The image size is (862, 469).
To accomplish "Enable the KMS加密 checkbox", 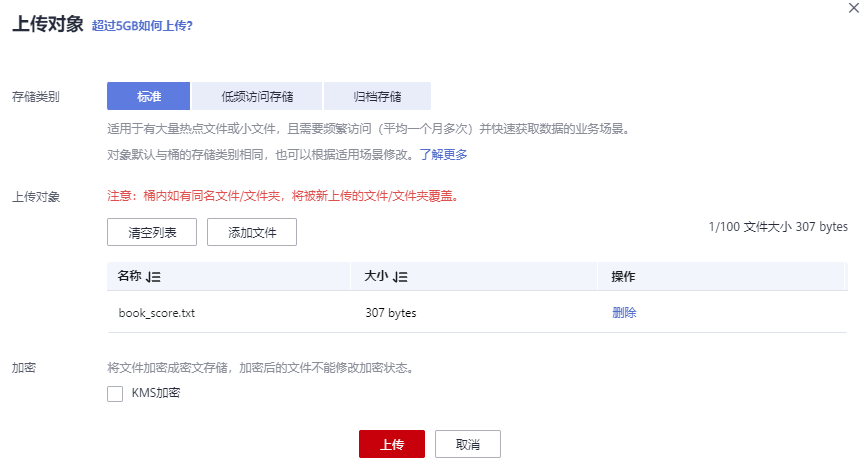I will pyautogui.click(x=115, y=394).
